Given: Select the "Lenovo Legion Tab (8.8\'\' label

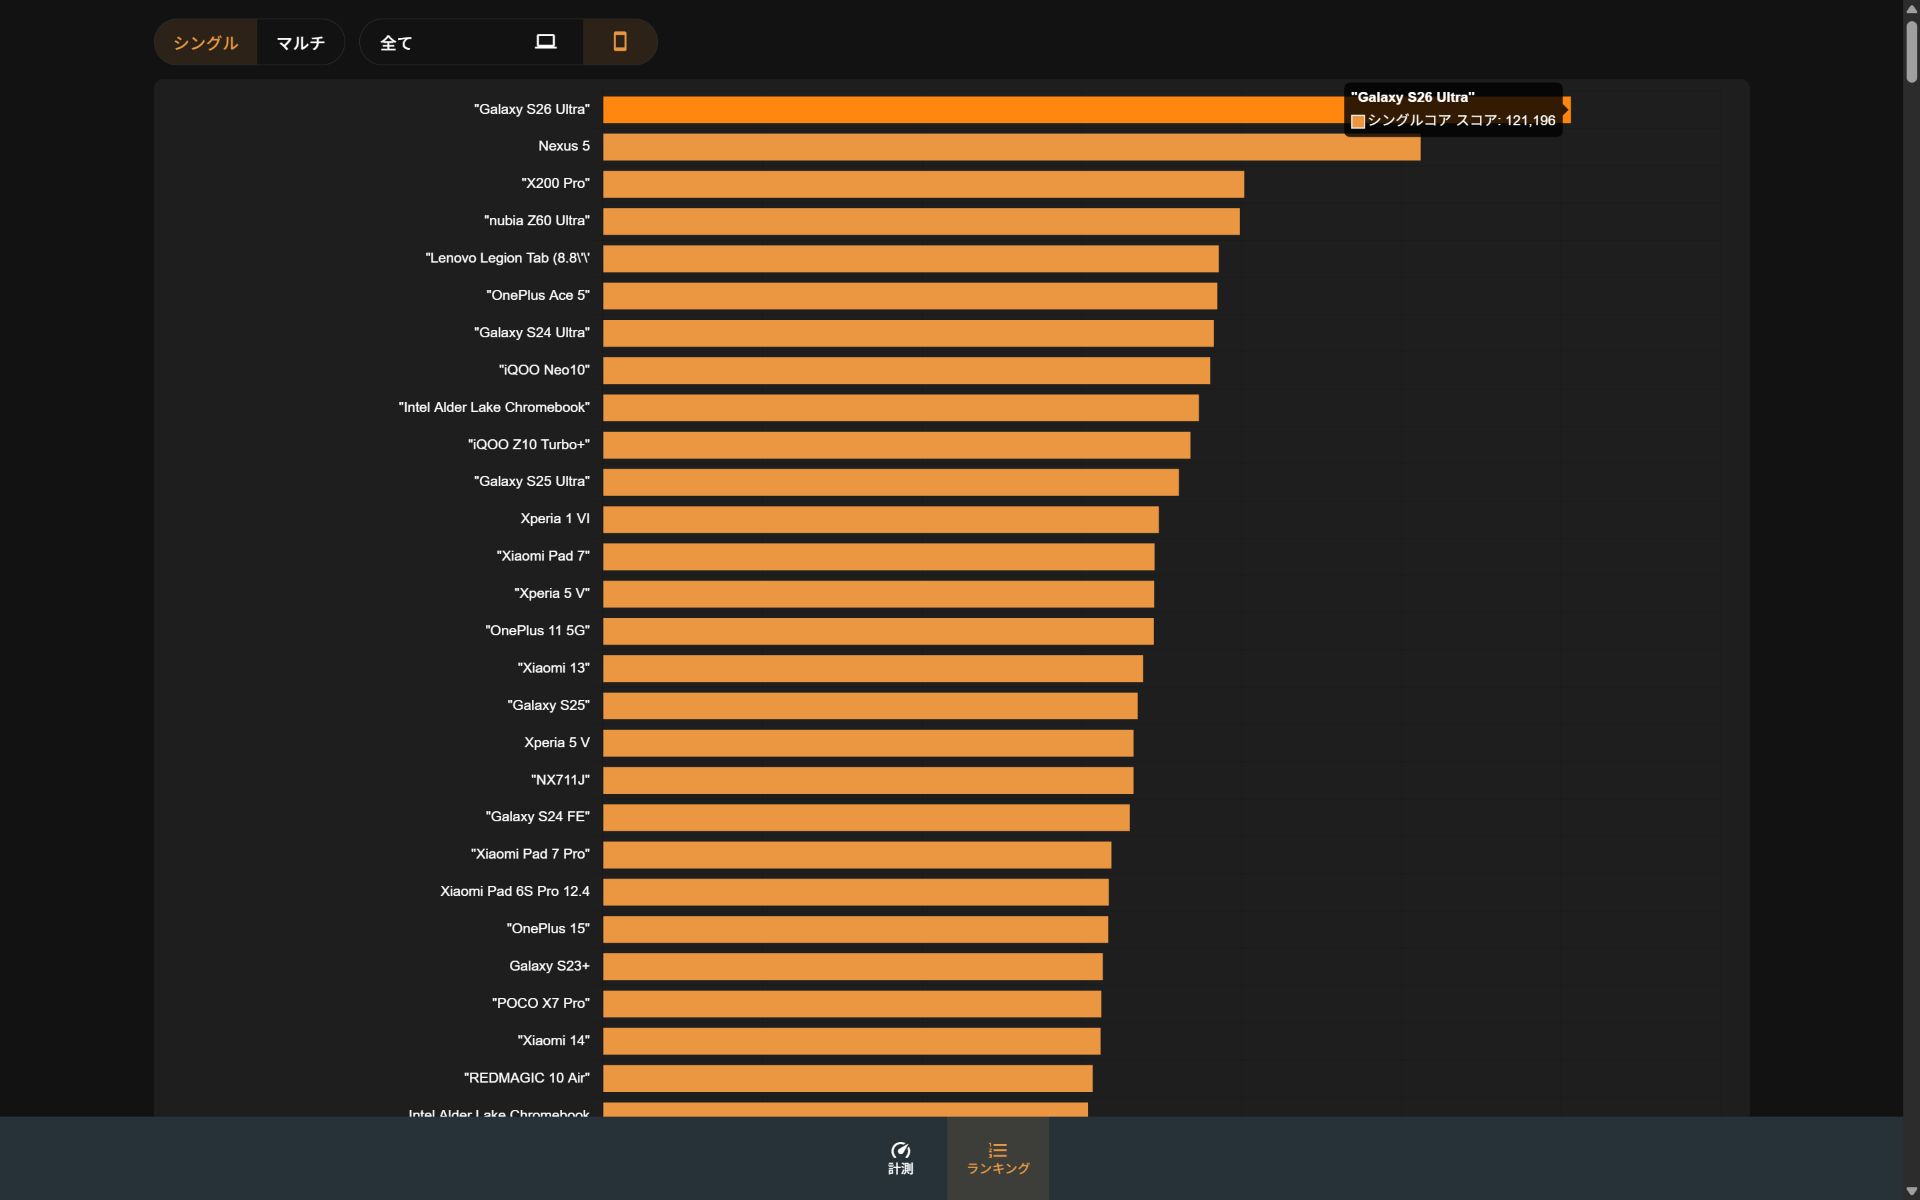Looking at the screenshot, I should (x=507, y=258).
